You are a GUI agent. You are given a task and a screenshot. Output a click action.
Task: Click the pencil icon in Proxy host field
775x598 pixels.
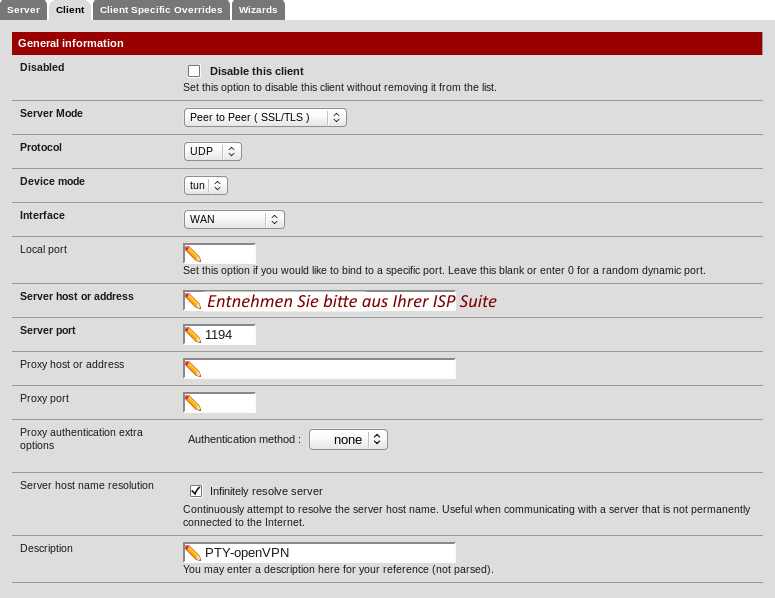pyautogui.click(x=193, y=369)
